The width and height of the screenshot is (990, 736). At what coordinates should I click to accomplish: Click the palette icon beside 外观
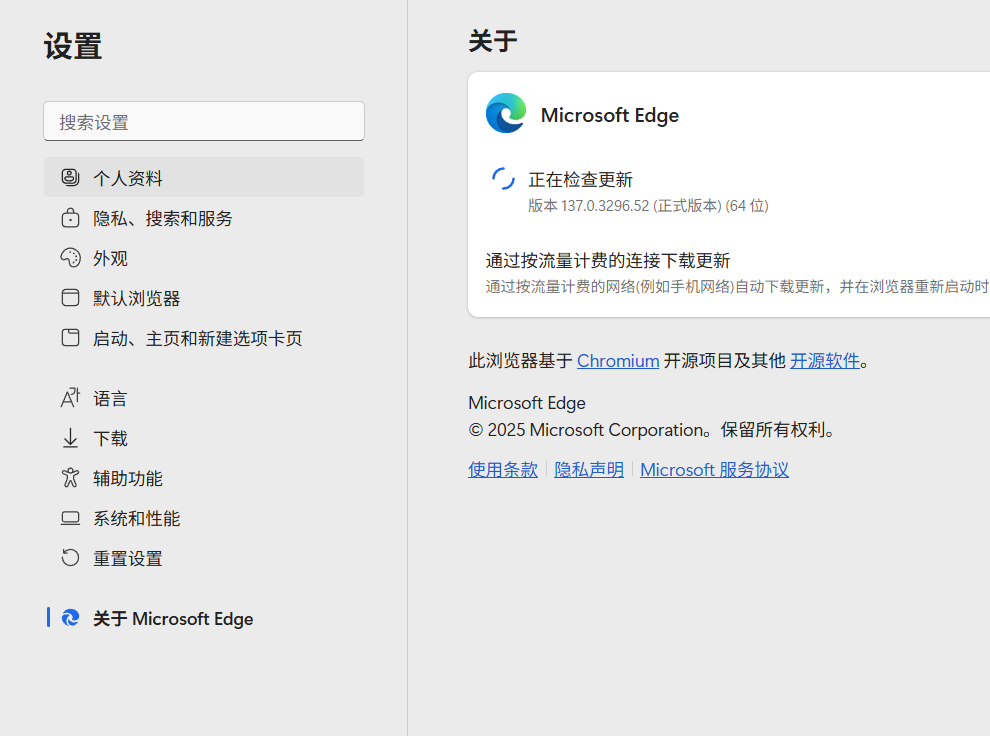(x=70, y=258)
